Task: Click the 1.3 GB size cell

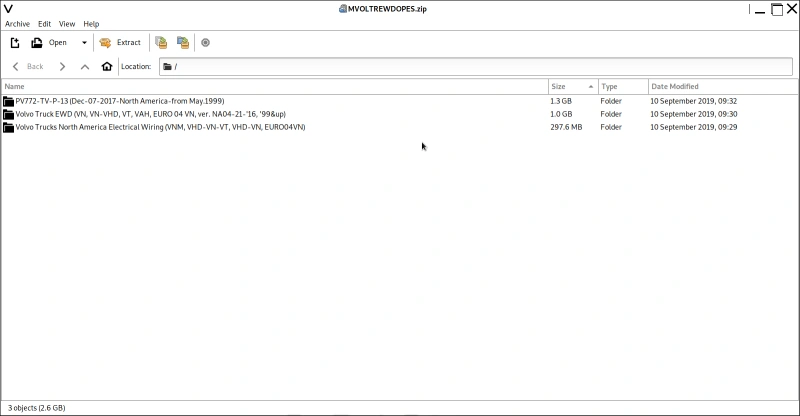Action: point(561,101)
